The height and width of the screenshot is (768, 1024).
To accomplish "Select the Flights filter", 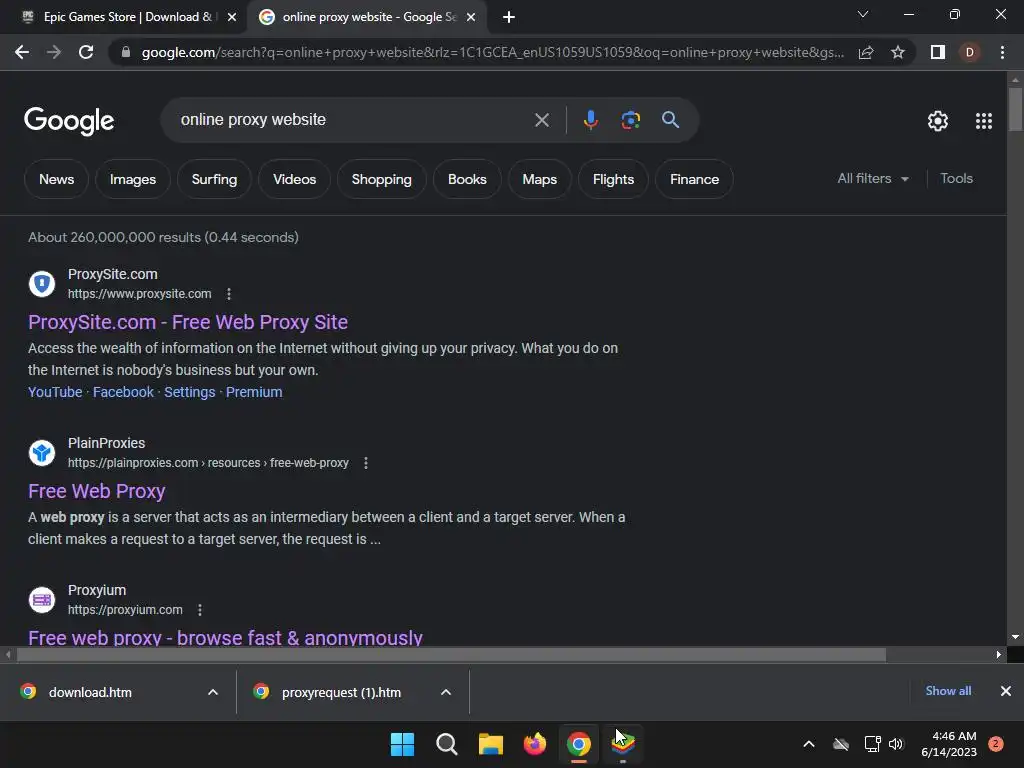I will click(613, 179).
